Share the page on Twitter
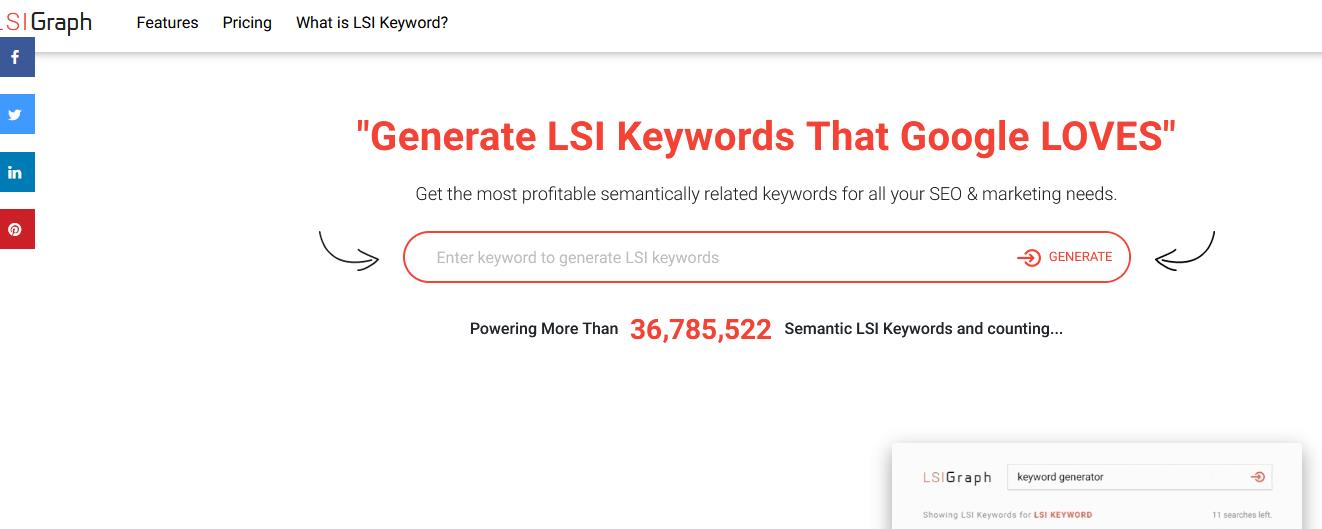1322x529 pixels. 16,114
